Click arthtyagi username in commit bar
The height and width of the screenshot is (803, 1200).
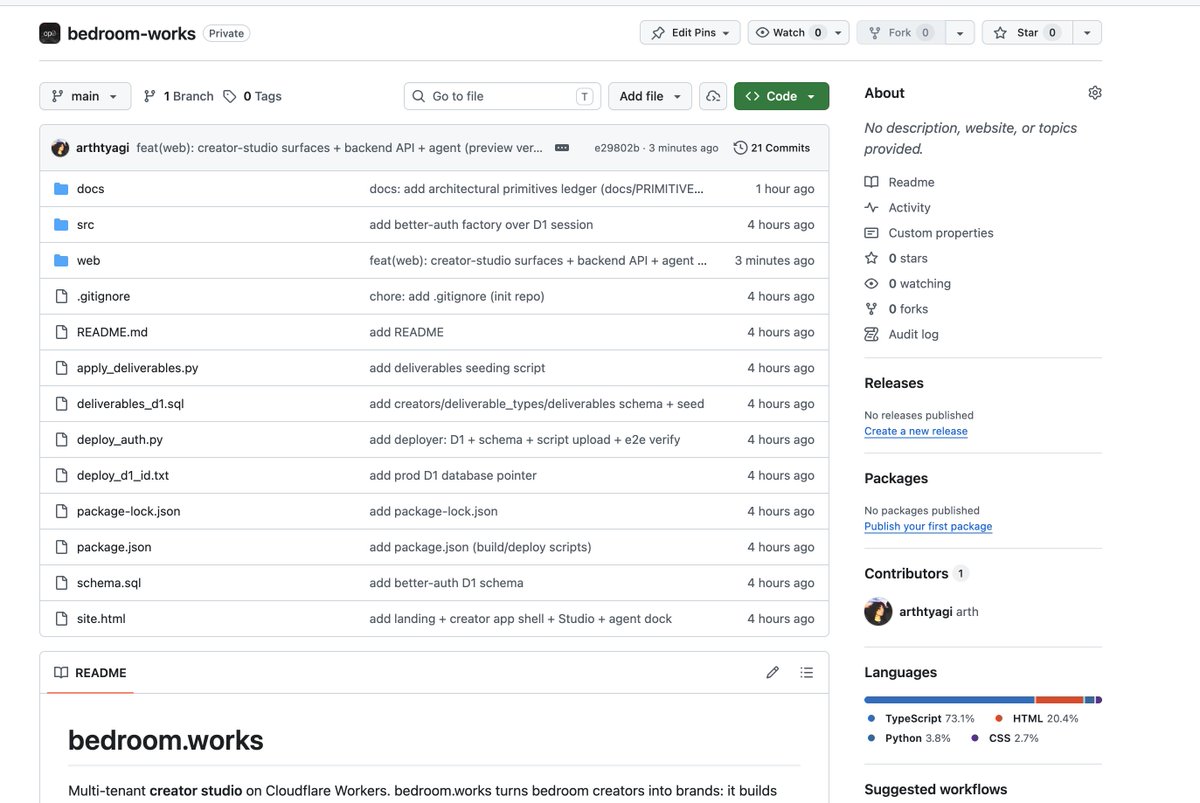click(103, 148)
